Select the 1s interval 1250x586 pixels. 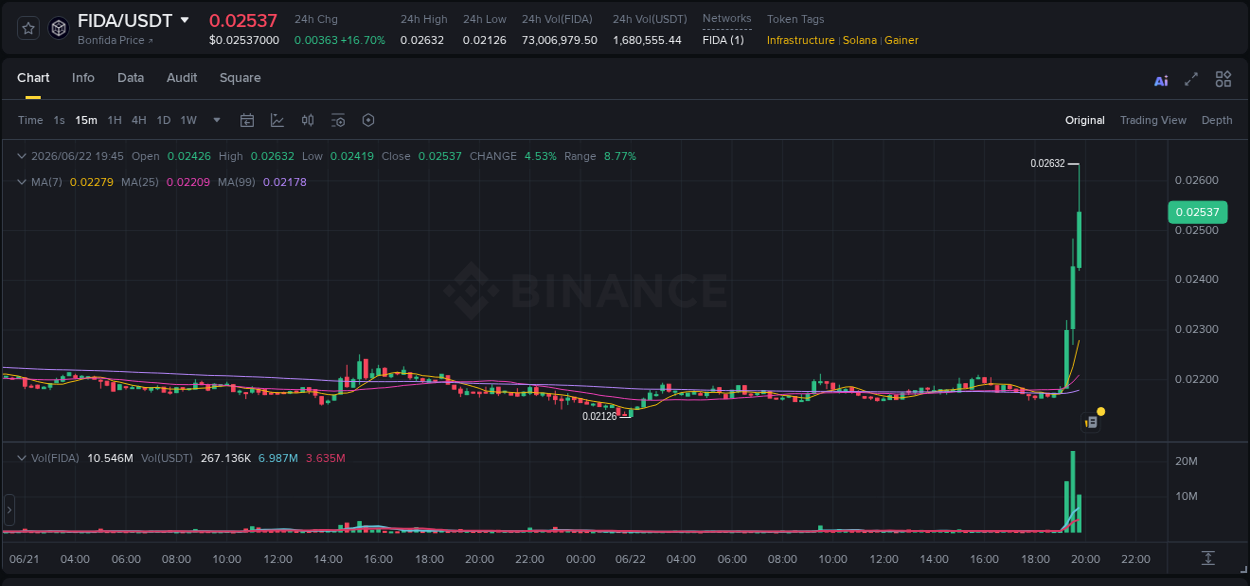tap(59, 120)
